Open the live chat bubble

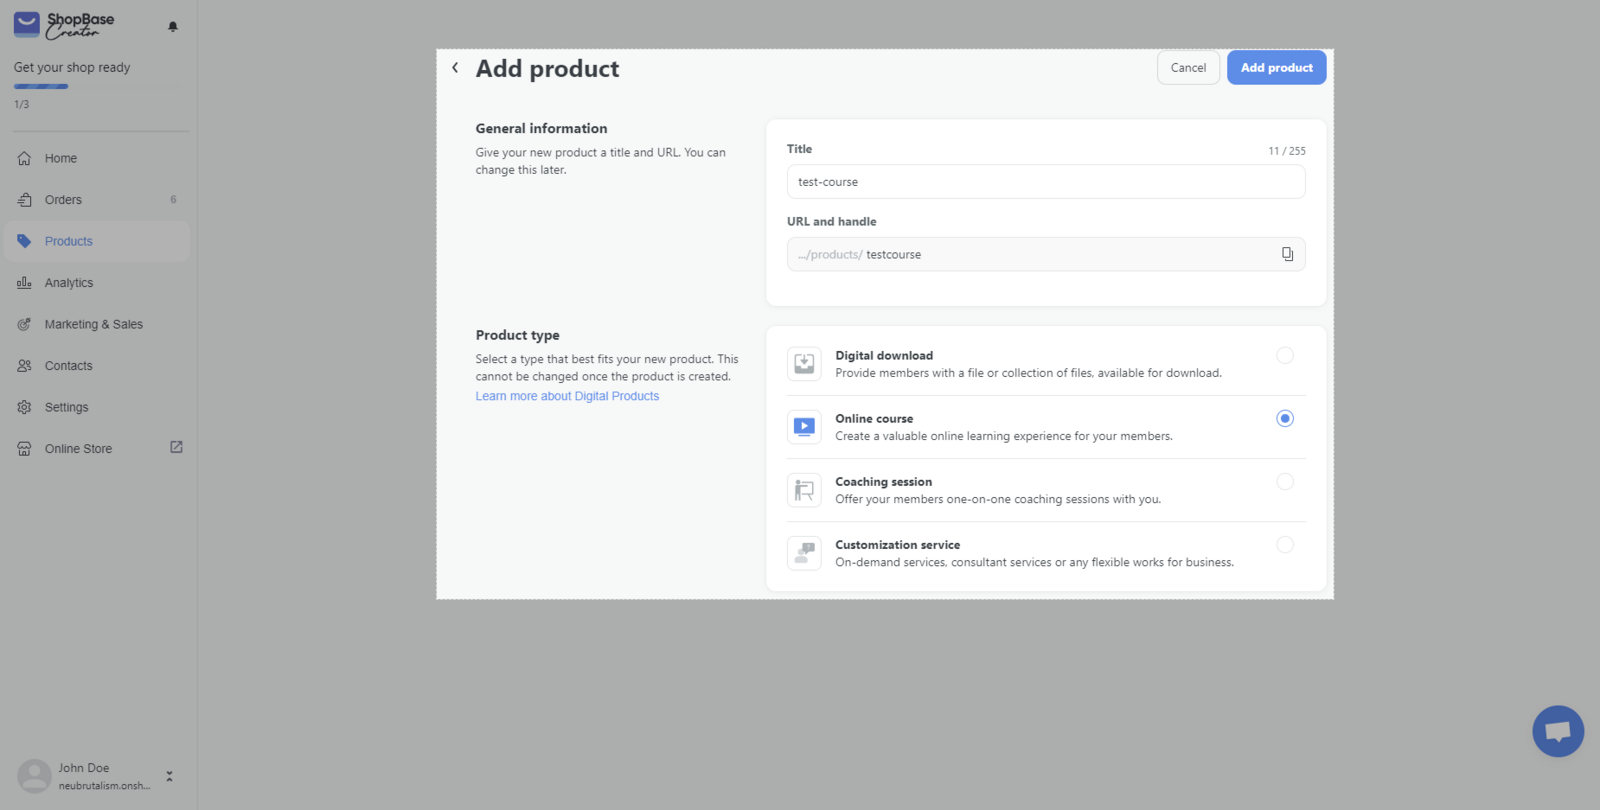[x=1558, y=732]
